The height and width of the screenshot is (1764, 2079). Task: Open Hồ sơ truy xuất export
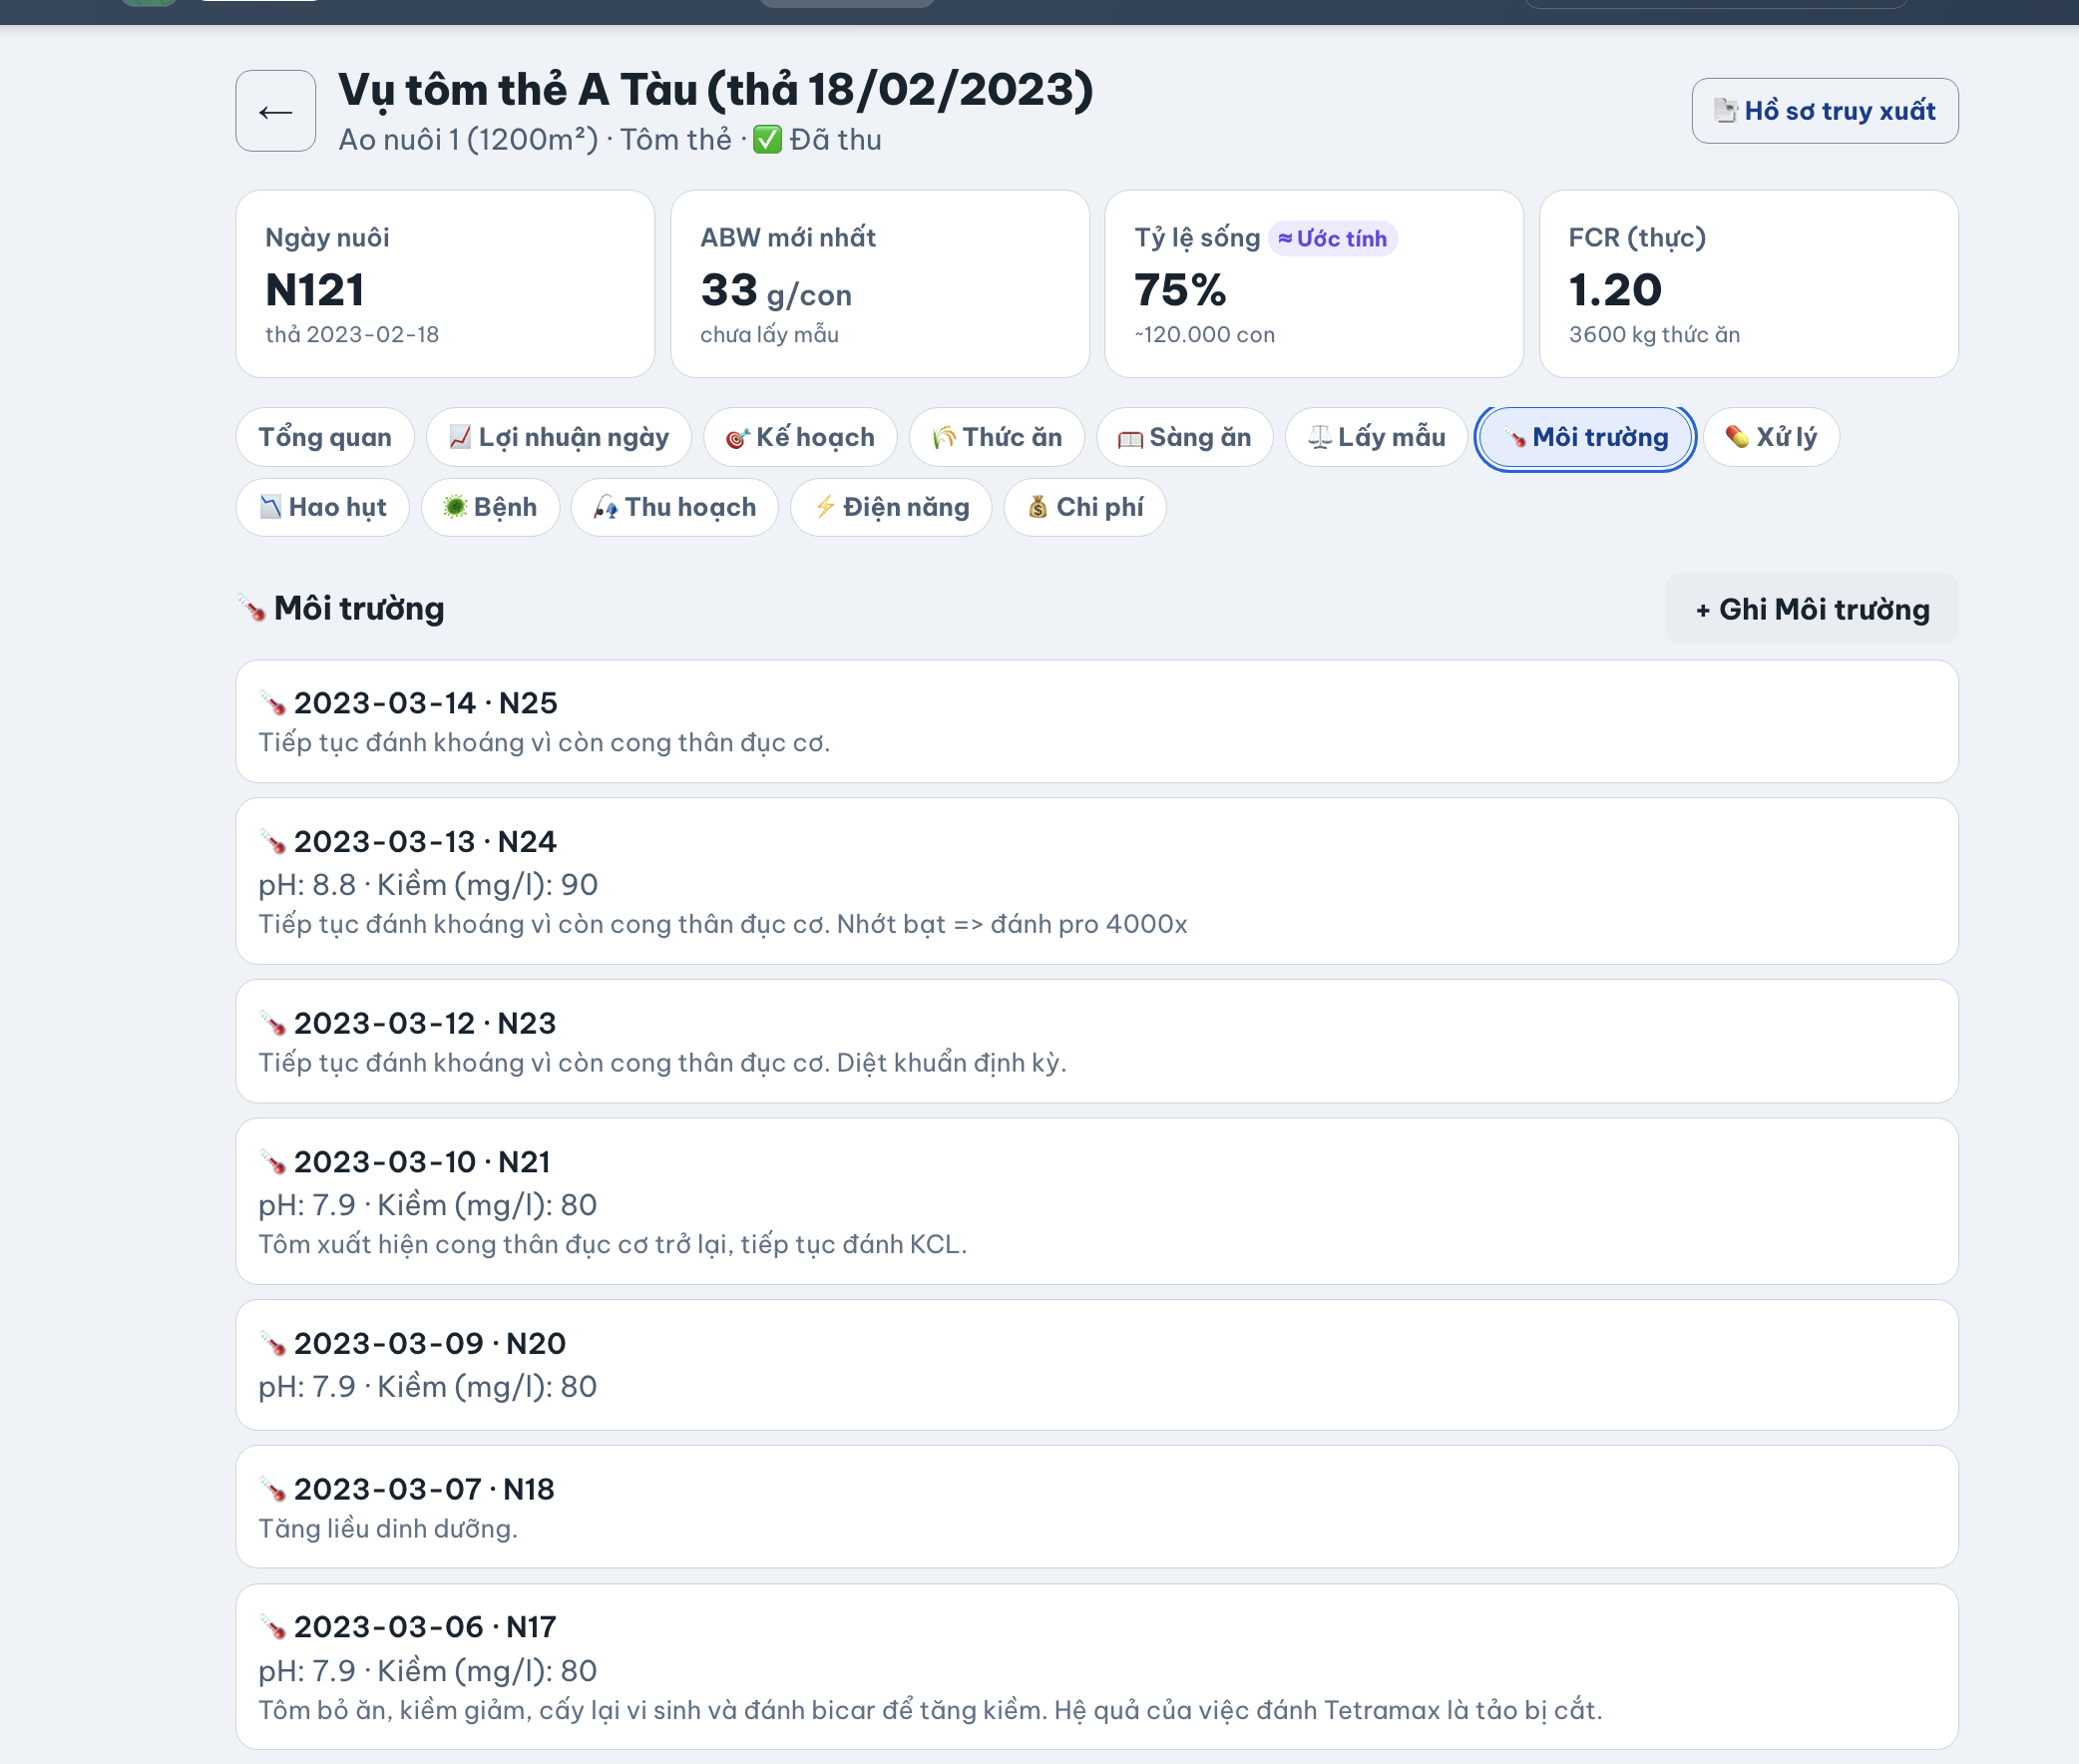point(1824,111)
